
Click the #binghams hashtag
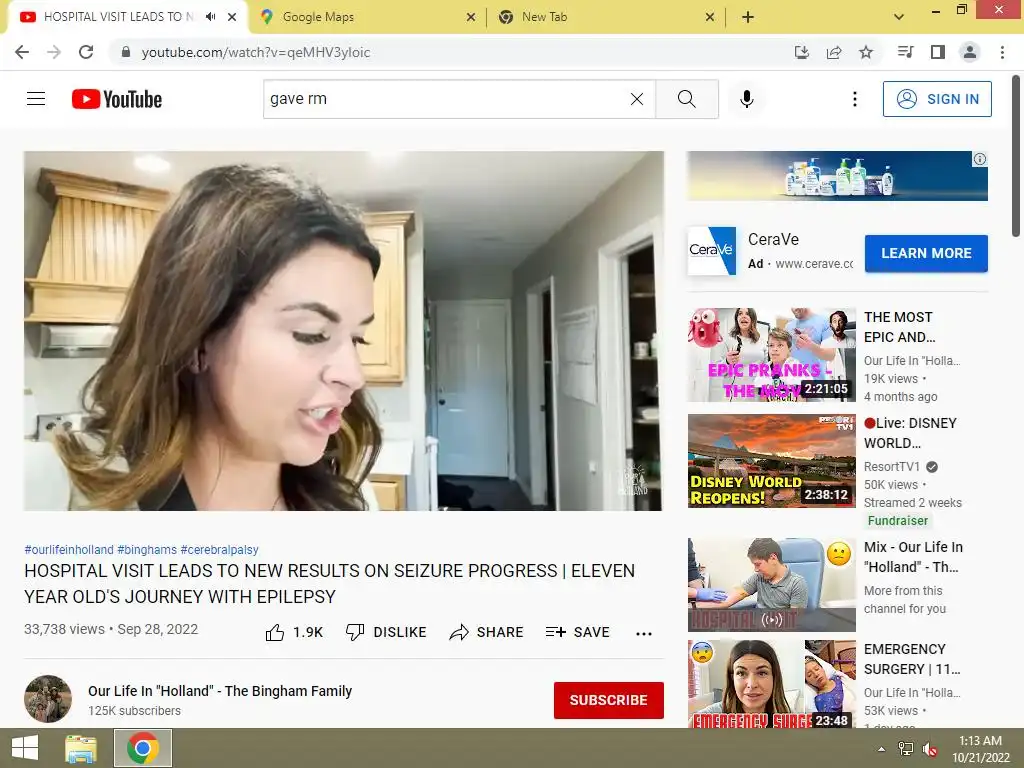[x=147, y=550]
